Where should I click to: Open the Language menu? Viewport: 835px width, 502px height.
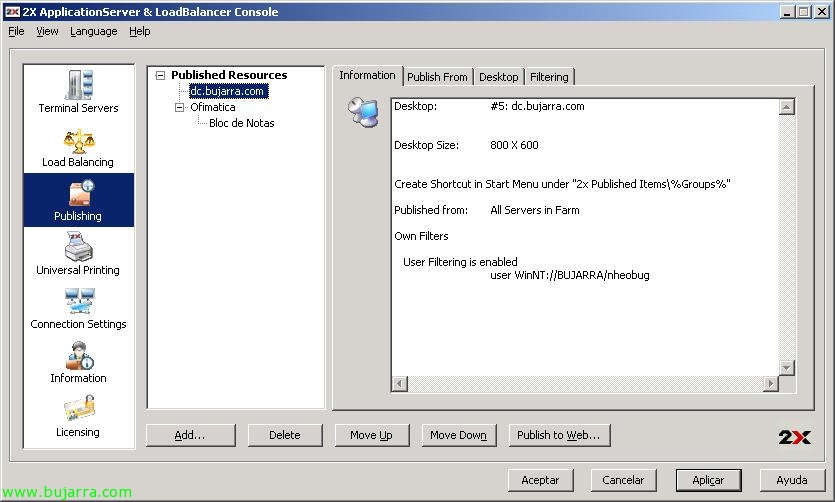(94, 31)
